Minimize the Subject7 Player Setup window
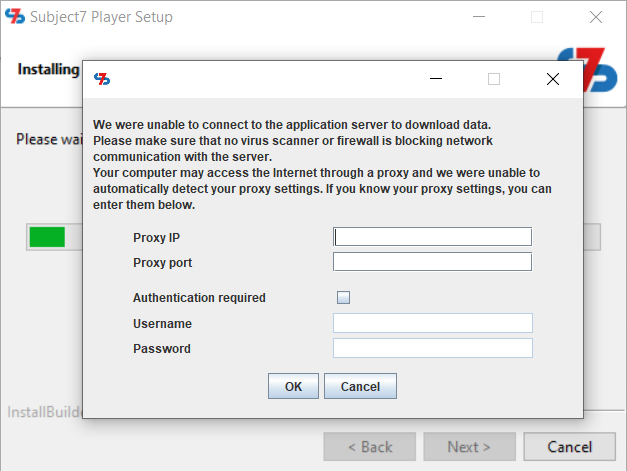627x471 pixels. point(479,17)
